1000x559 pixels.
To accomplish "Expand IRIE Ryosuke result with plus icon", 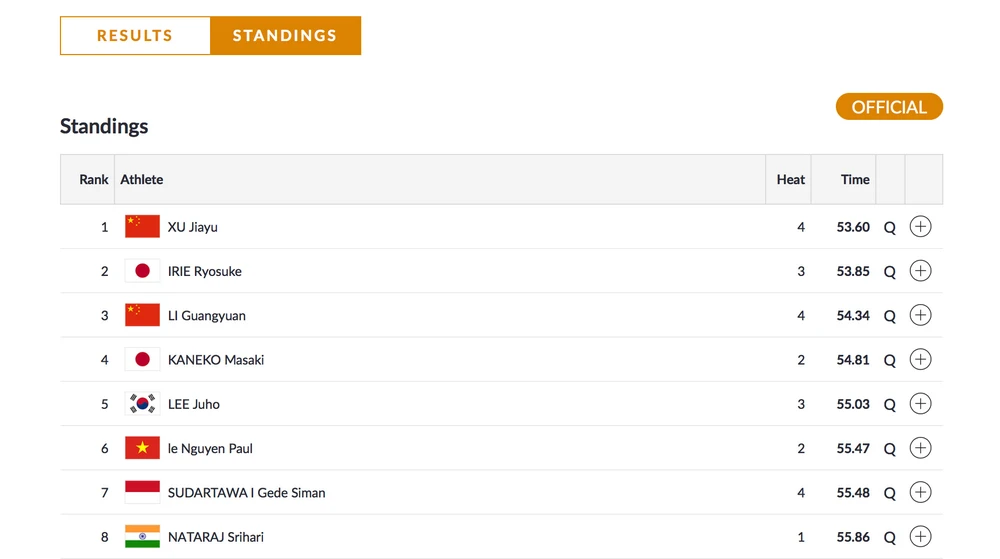I will coord(920,271).
